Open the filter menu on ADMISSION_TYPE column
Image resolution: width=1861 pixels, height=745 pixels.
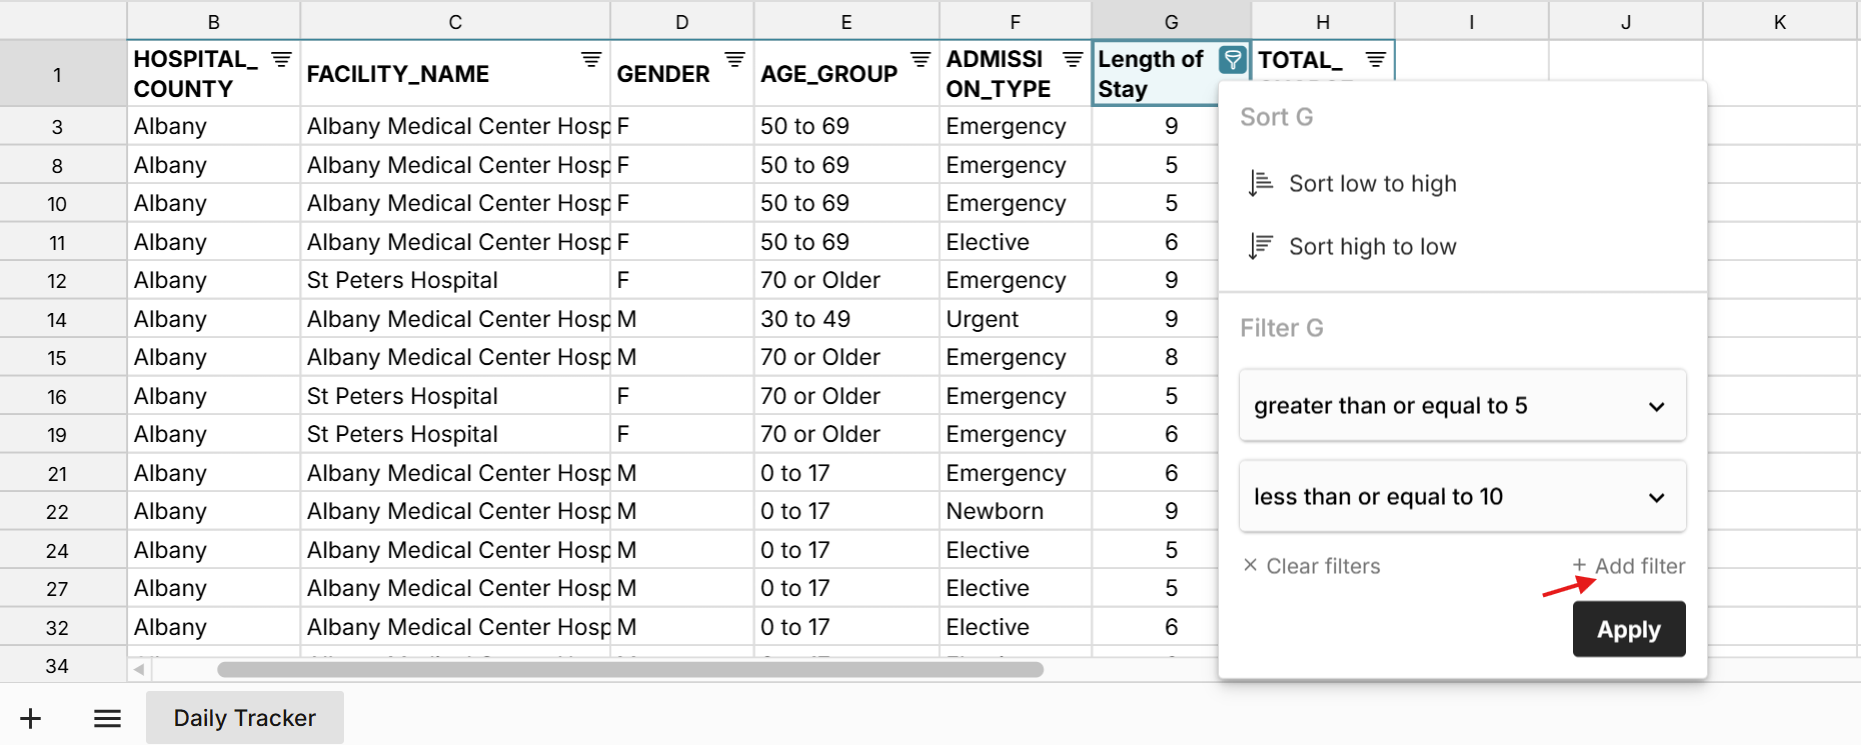click(x=1074, y=59)
